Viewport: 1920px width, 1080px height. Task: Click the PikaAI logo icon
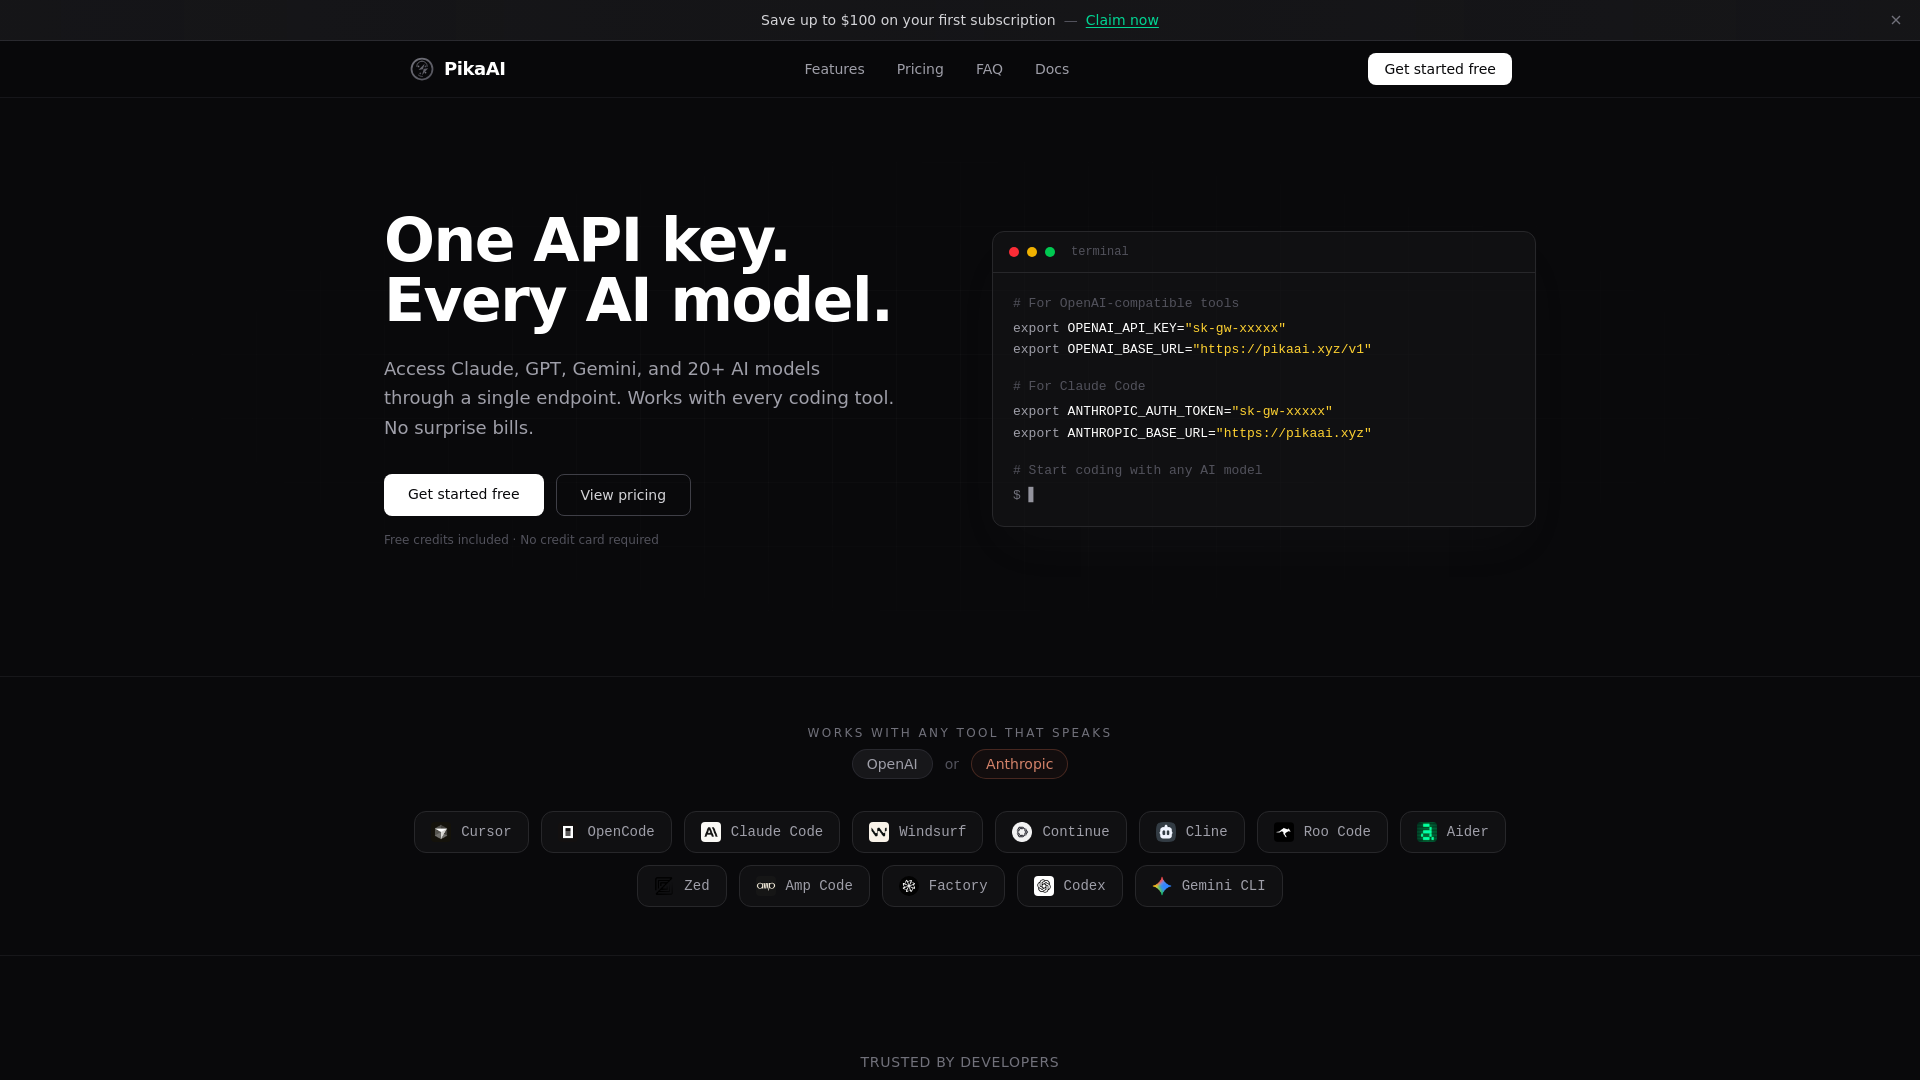(422, 69)
